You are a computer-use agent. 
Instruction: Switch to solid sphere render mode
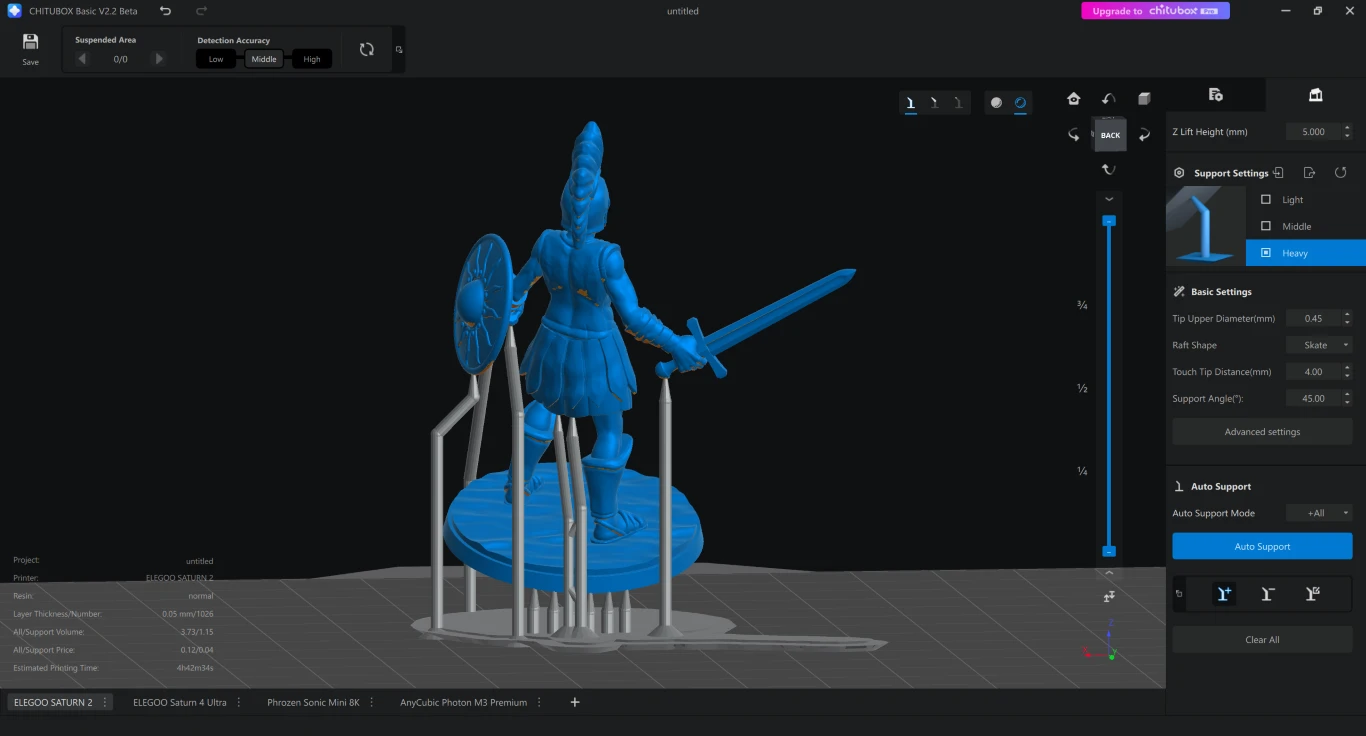coord(996,102)
